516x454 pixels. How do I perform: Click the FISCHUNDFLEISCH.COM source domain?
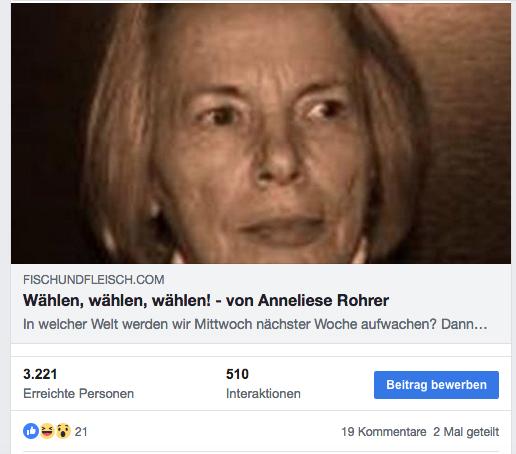(94, 280)
